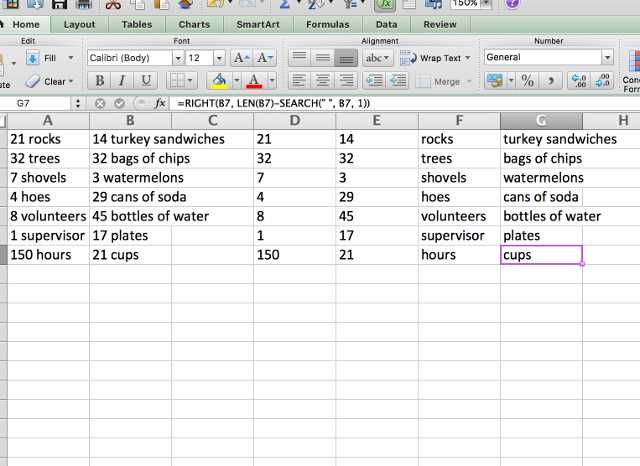Click the Clear eraser icon
Image resolution: width=640 pixels, height=466 pixels.
[32, 81]
